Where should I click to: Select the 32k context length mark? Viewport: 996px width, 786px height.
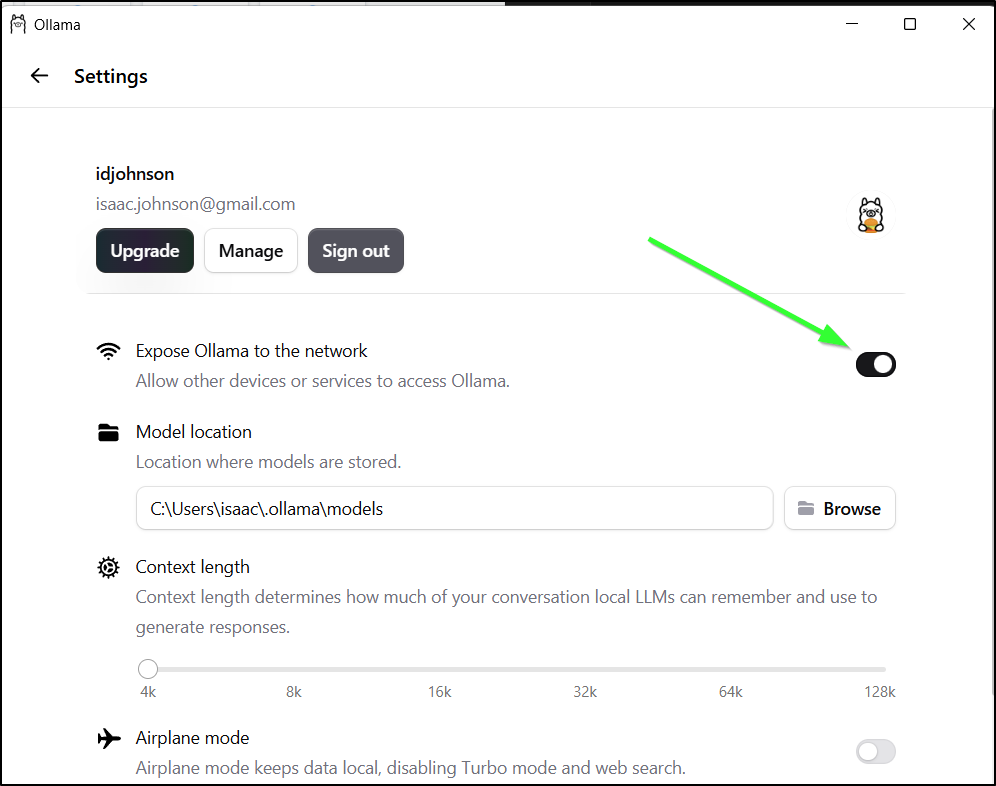pos(585,692)
